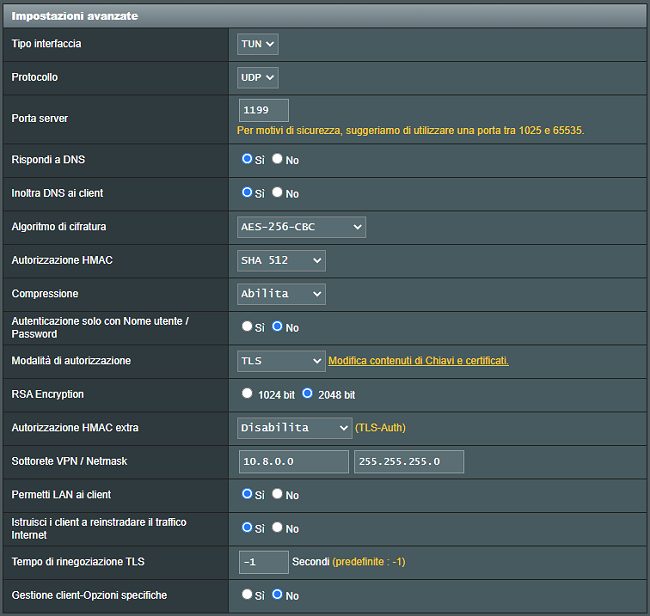Expand the Algoritmo di cifratura dropdown

[x=301, y=227]
